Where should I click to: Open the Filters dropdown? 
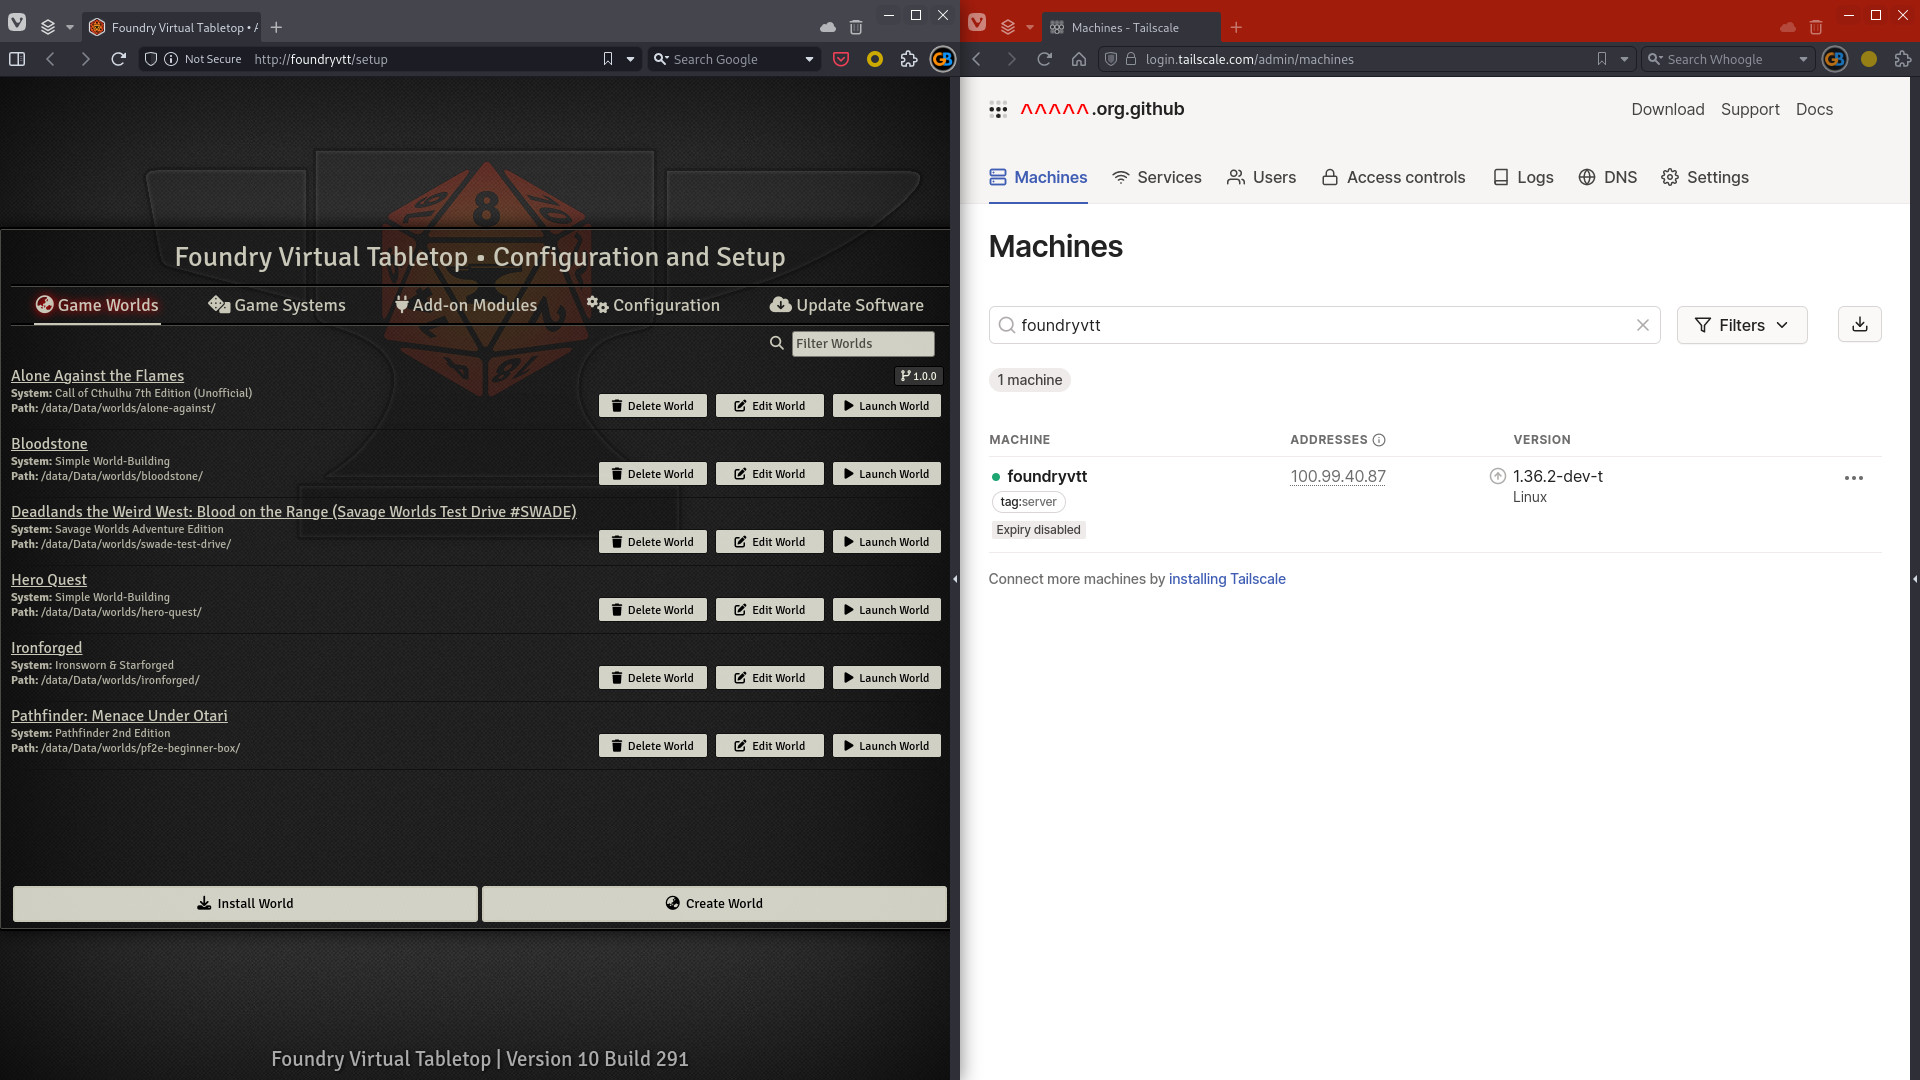click(1741, 325)
